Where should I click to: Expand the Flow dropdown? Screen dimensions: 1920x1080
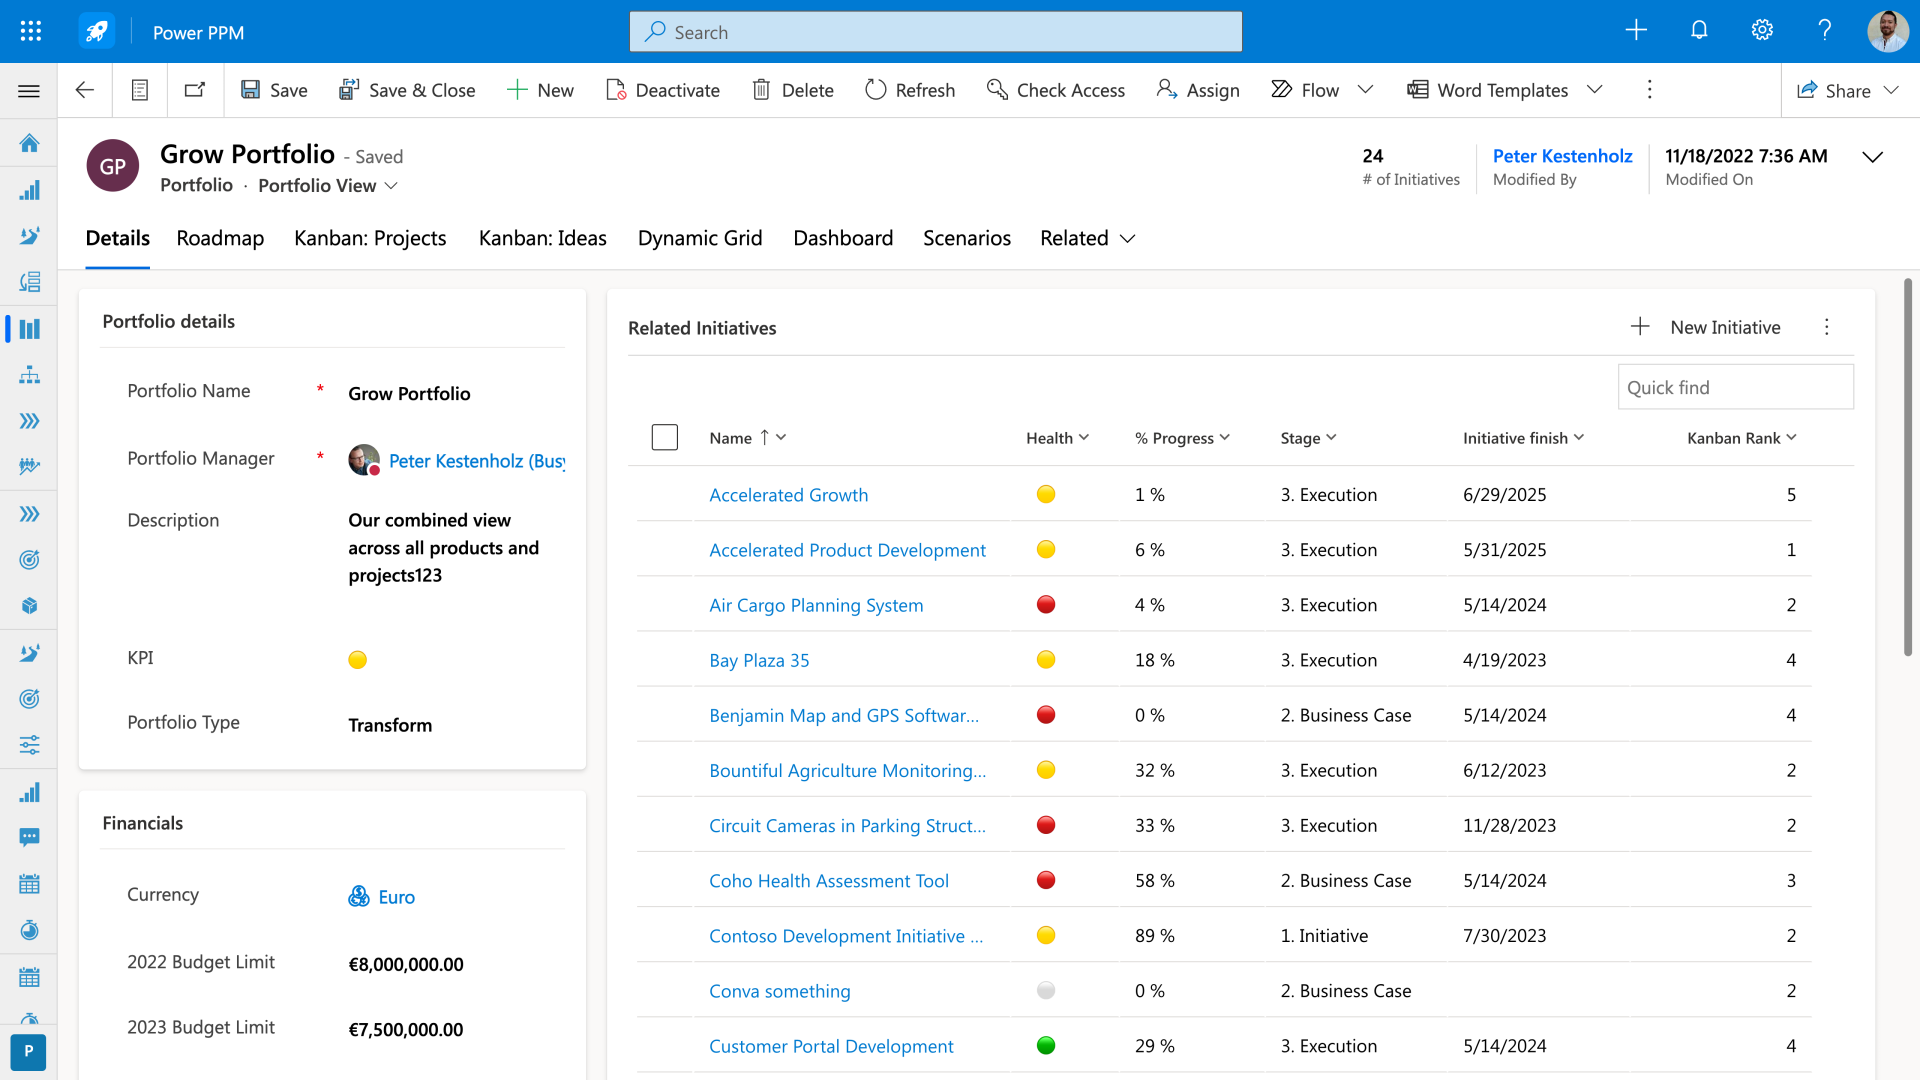1365,90
